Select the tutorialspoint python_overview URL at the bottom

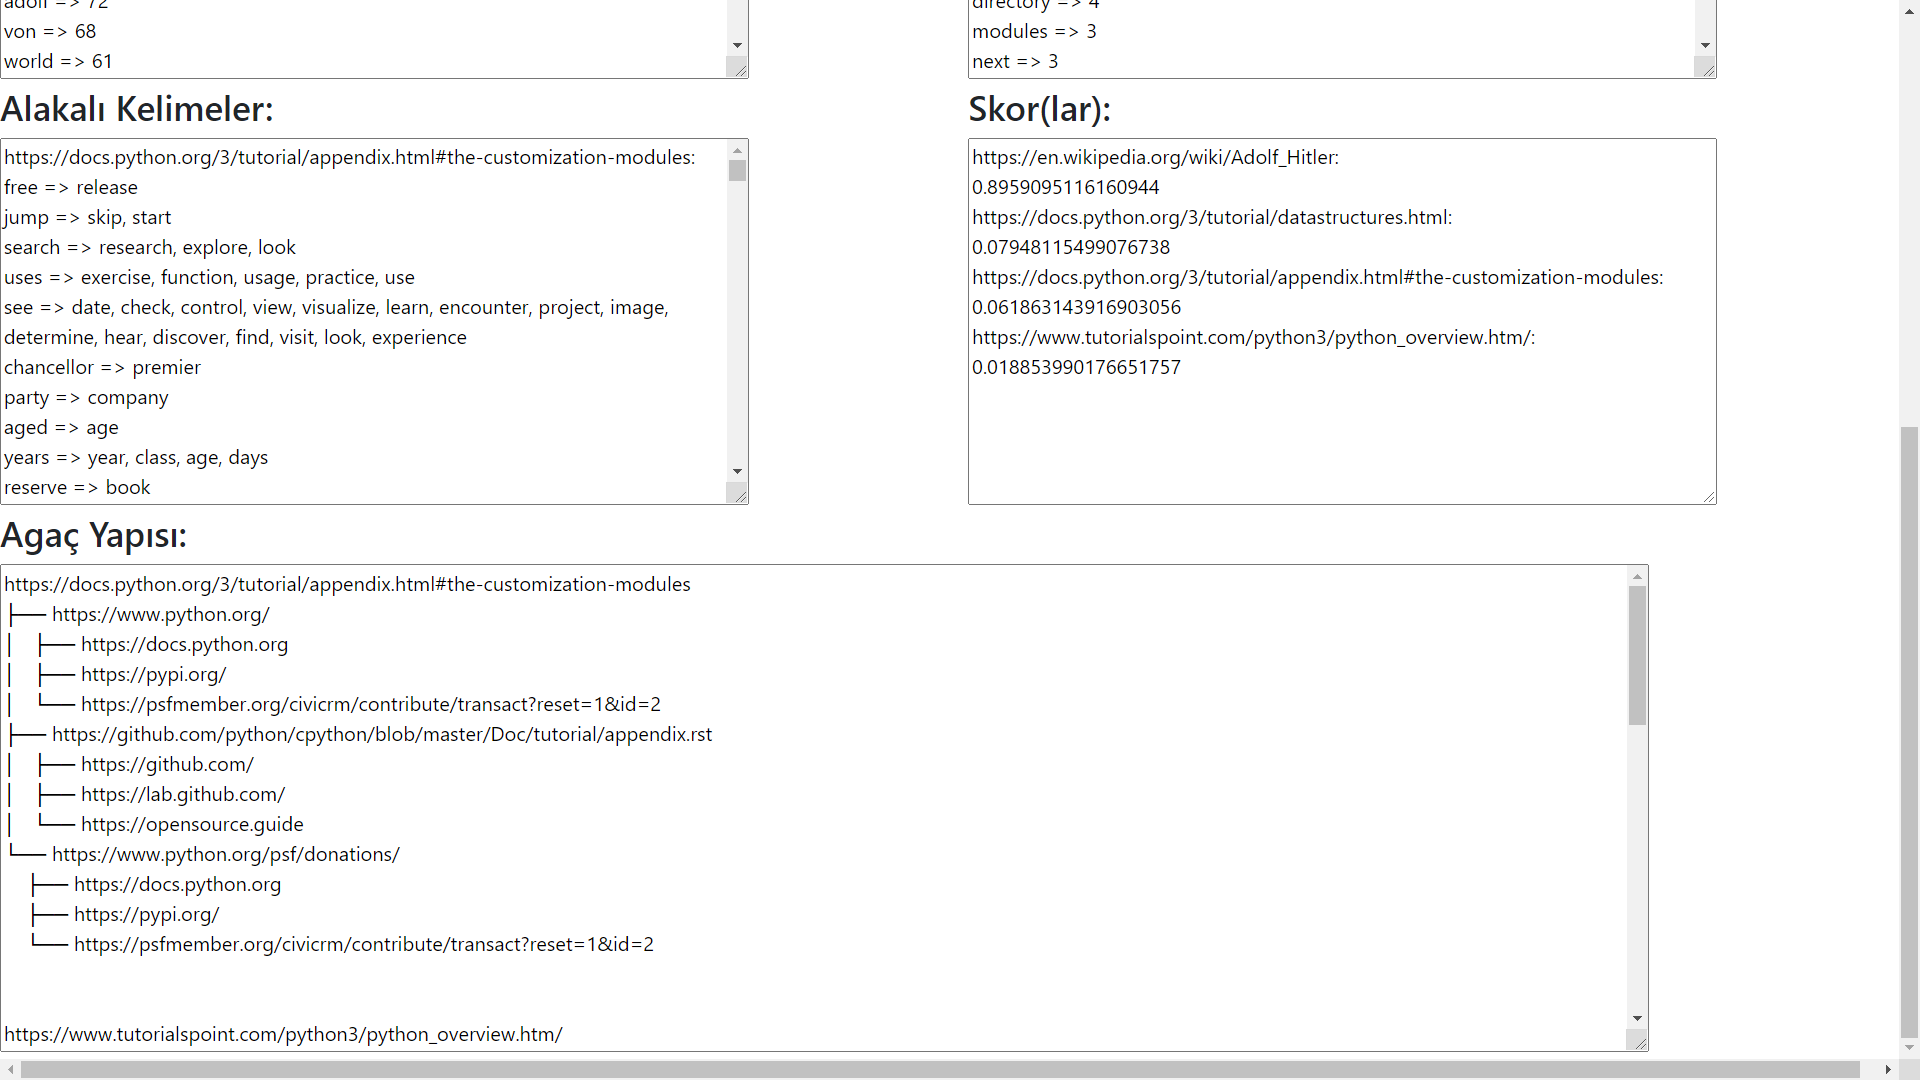[x=283, y=1034]
